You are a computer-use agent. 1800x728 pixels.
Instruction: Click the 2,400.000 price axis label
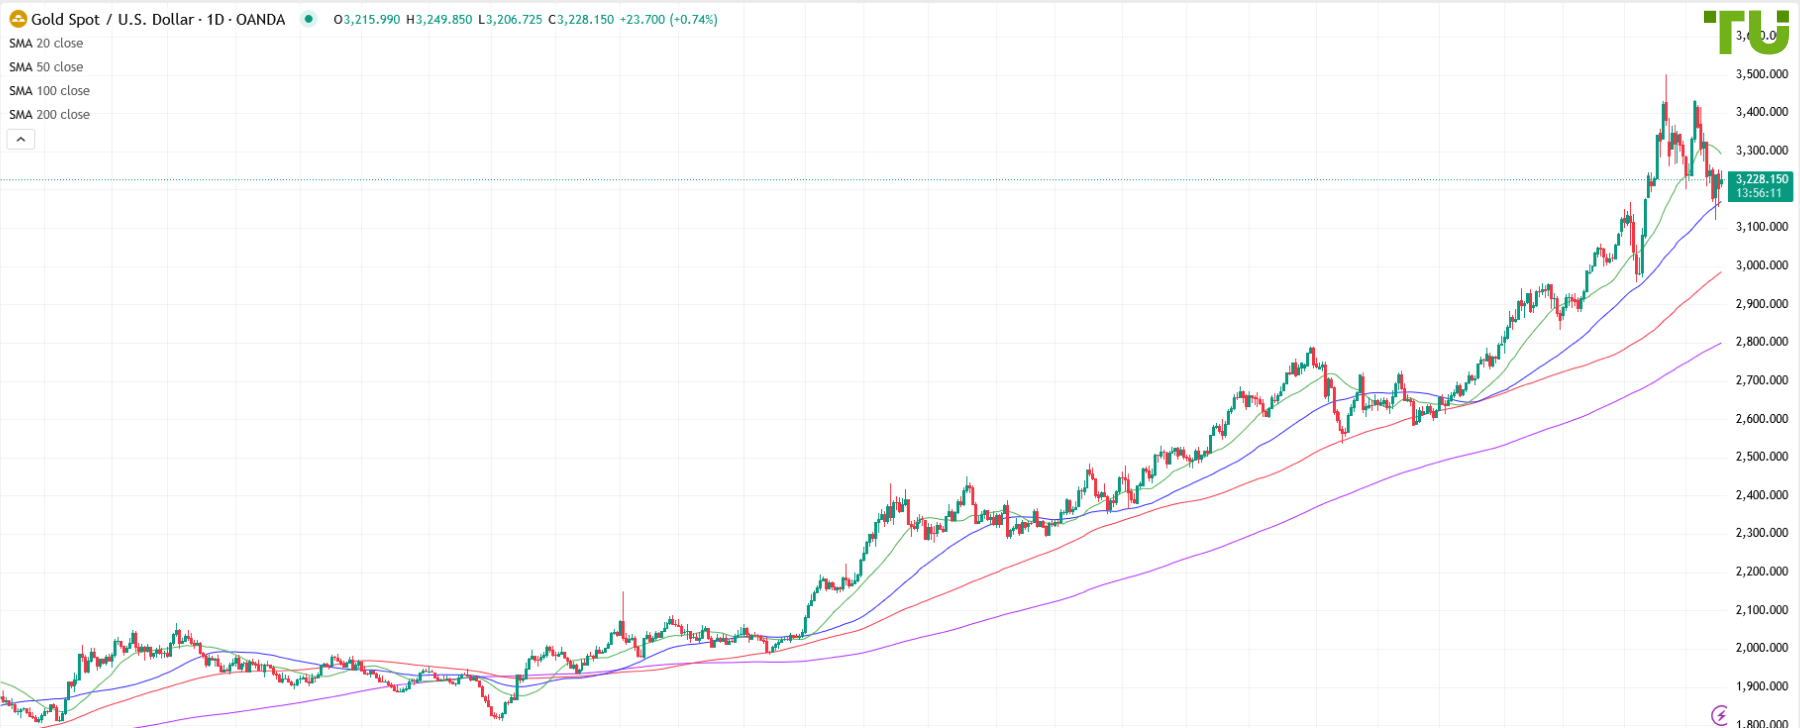(x=1762, y=495)
